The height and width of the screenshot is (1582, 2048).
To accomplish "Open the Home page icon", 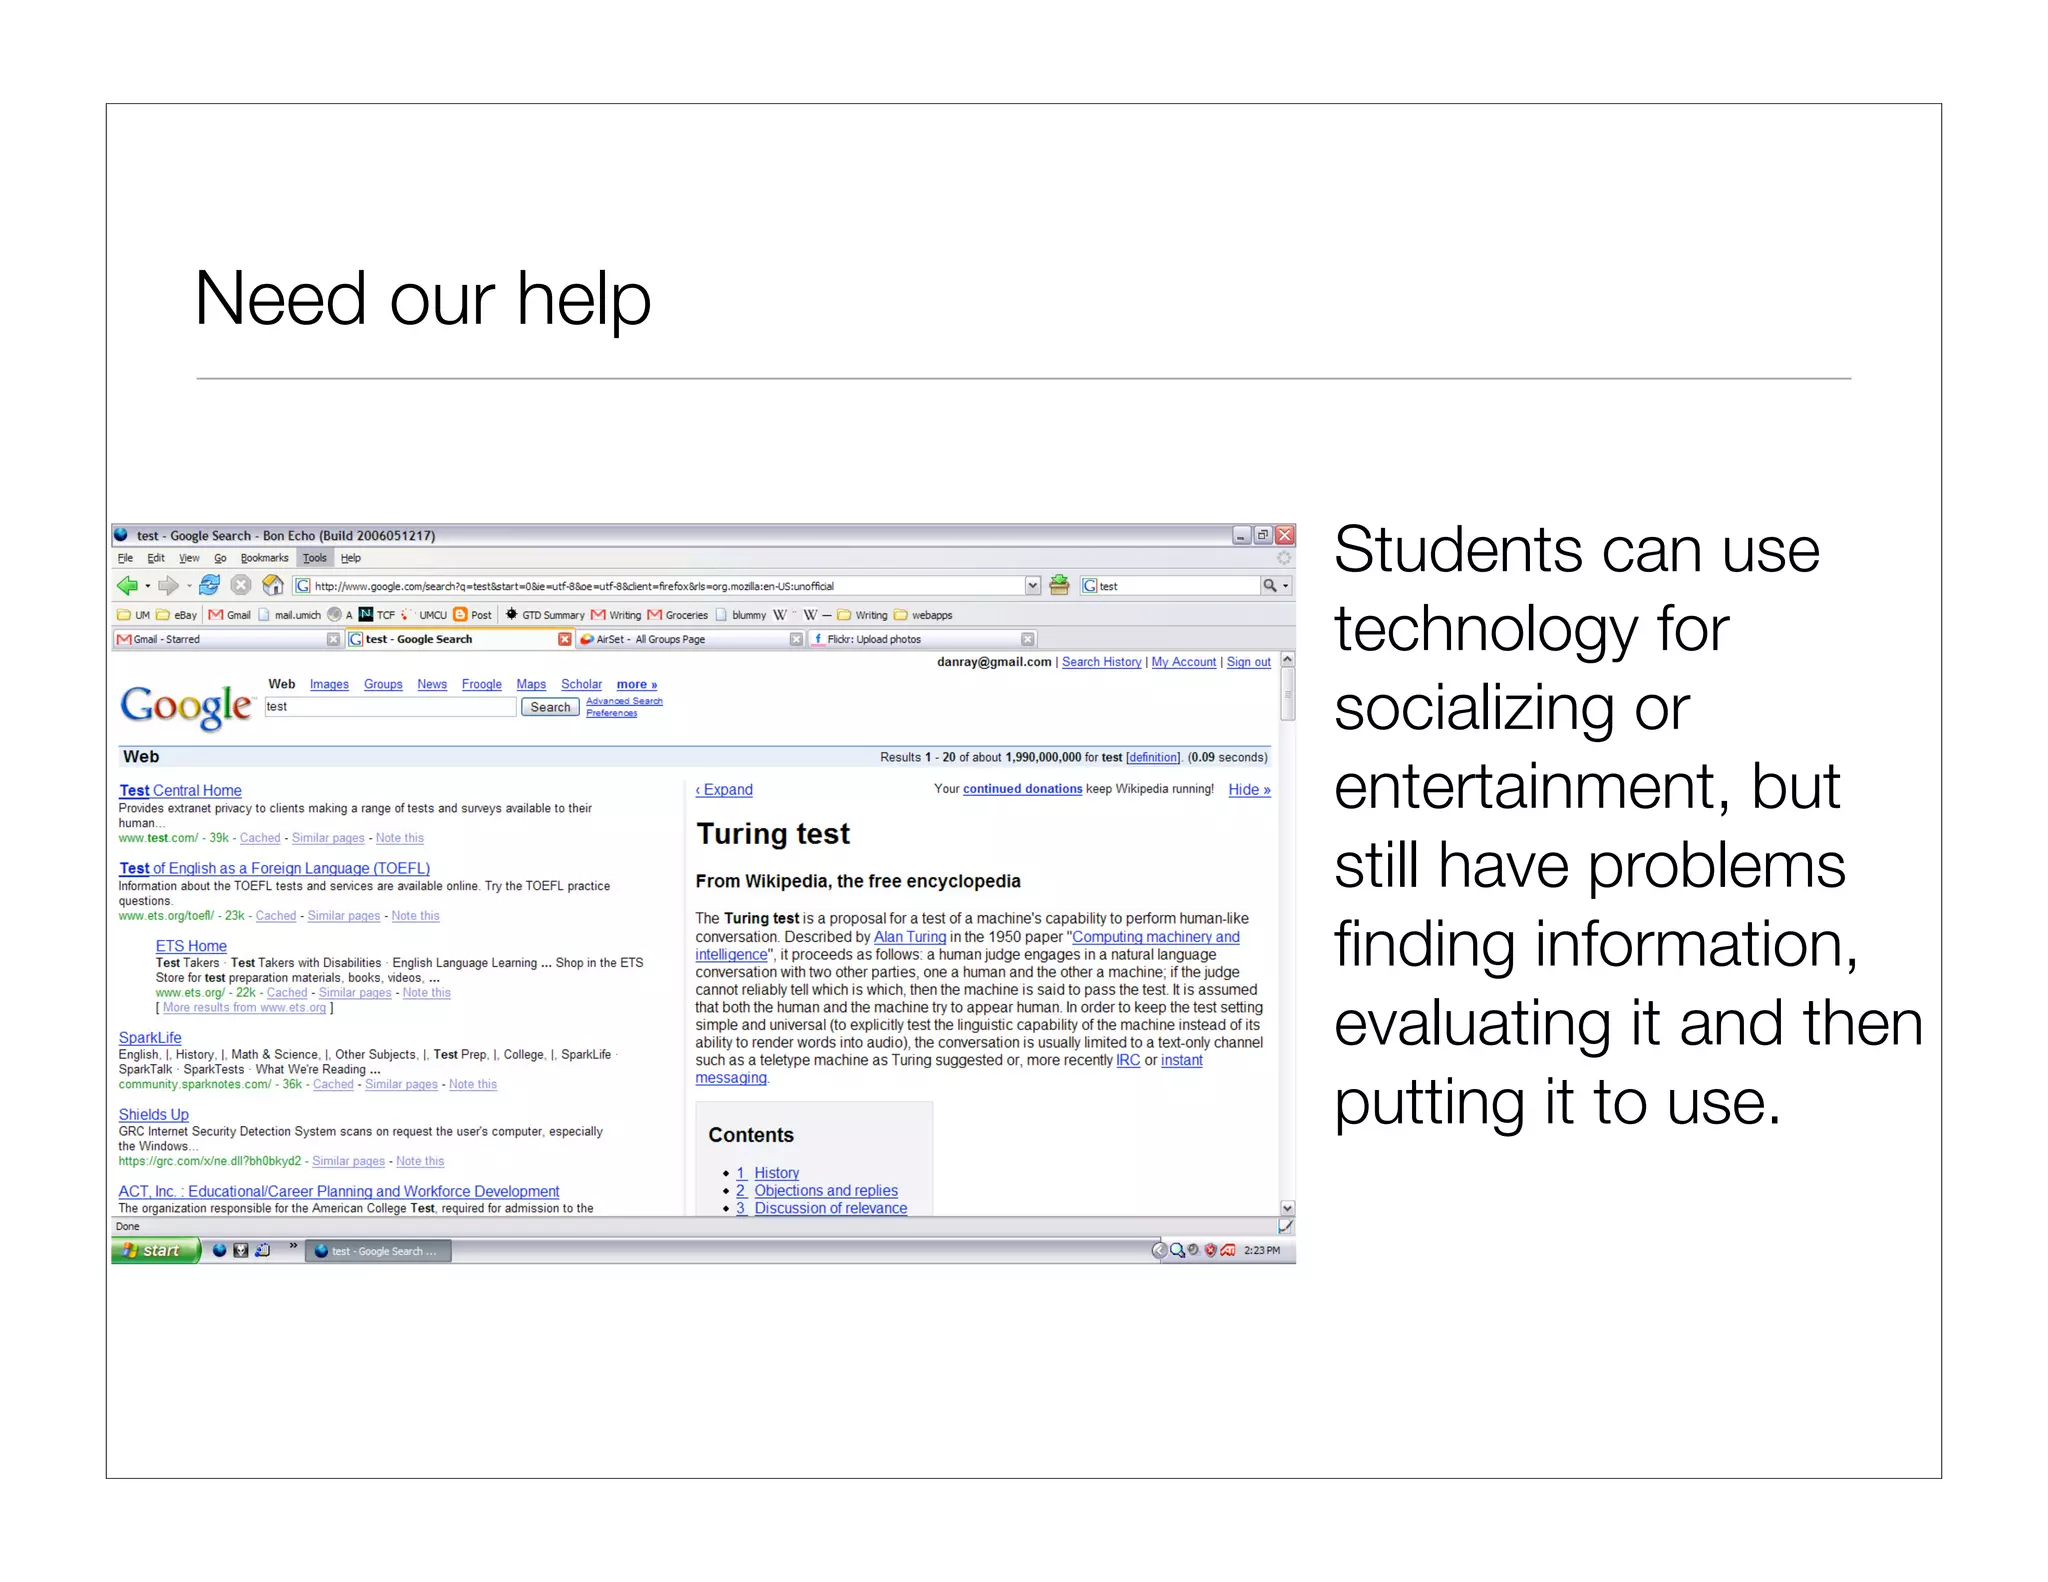I will (272, 586).
